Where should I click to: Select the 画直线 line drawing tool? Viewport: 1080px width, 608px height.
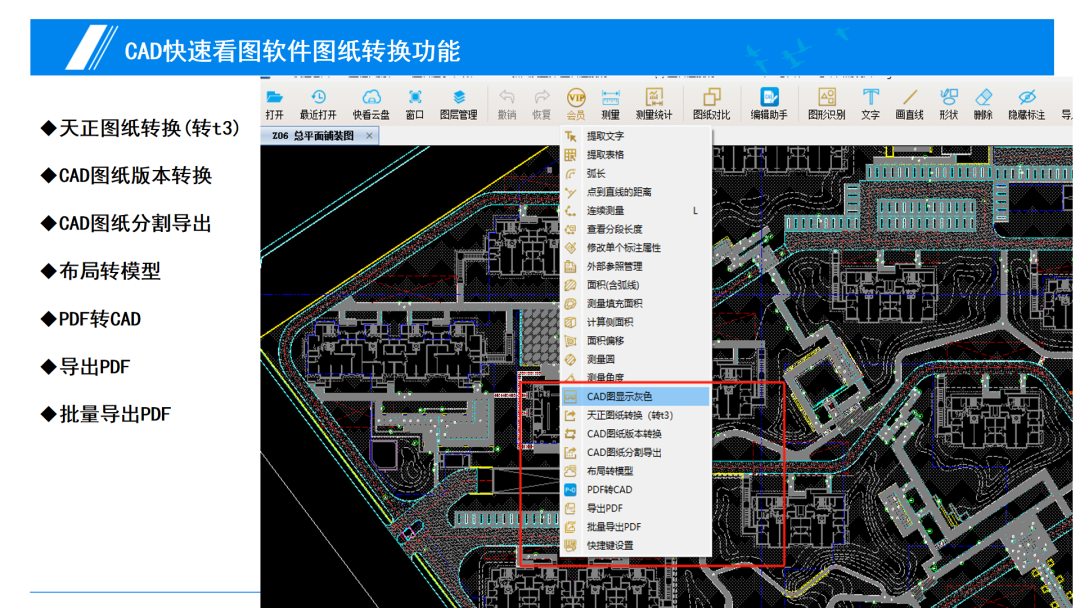[x=909, y=103]
